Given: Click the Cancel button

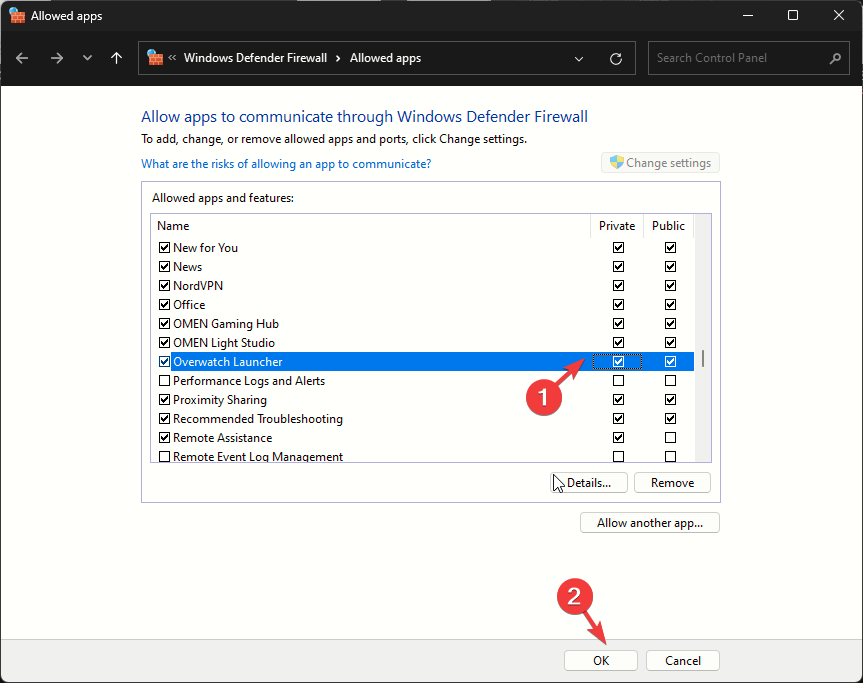Looking at the screenshot, I should point(682,660).
